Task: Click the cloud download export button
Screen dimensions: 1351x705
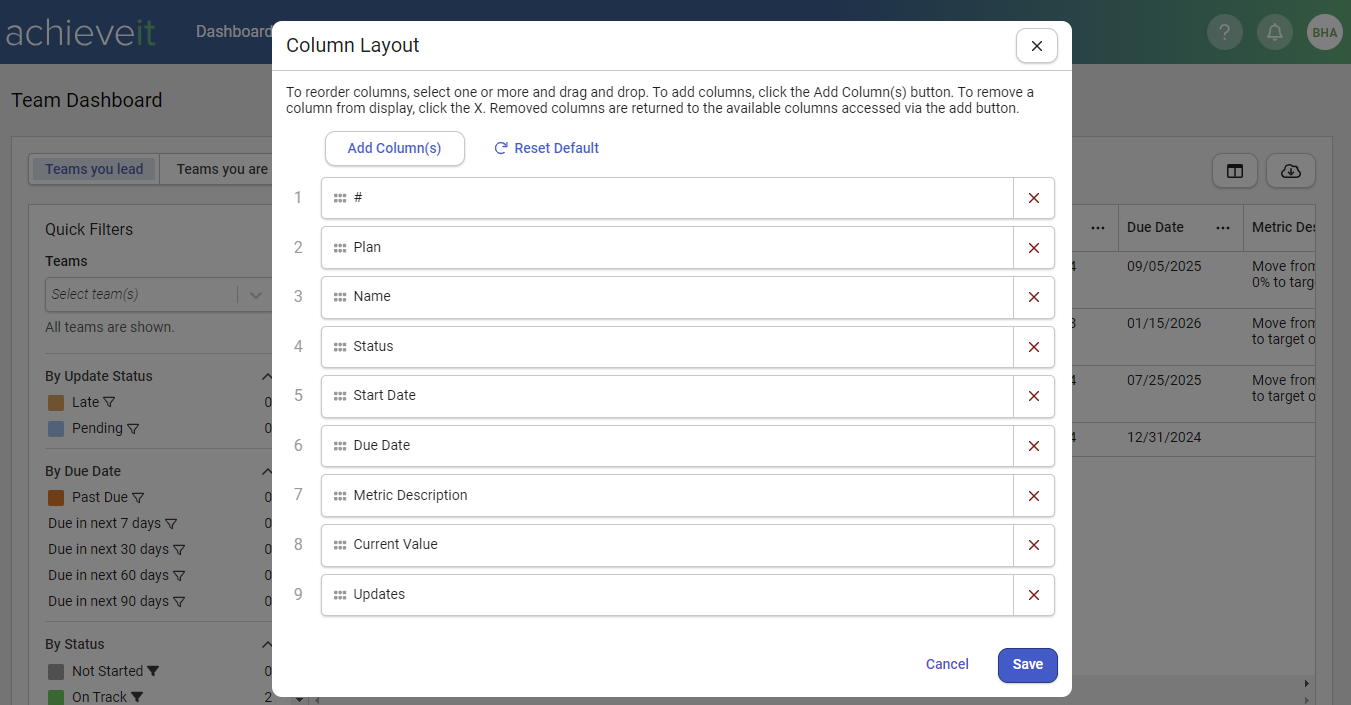Action: point(1291,171)
